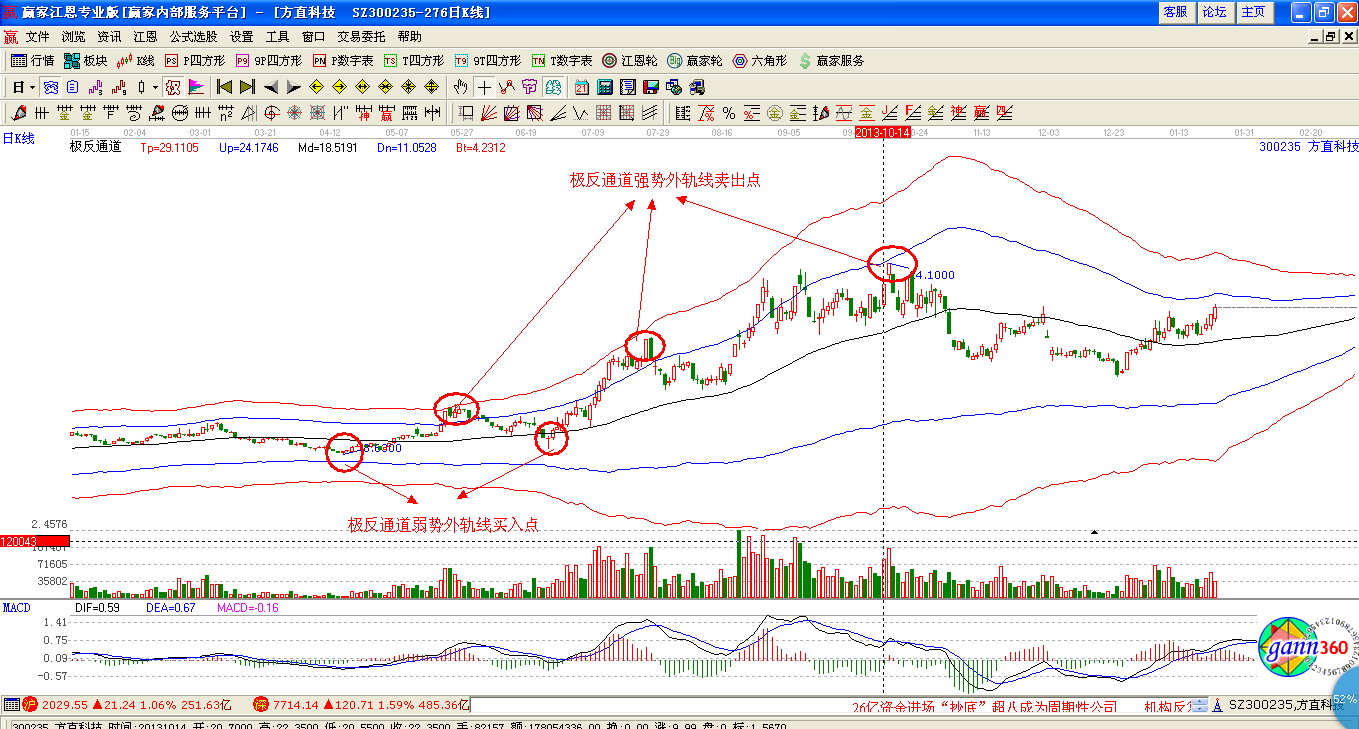
Task: Open the 公式选股 menu
Action: tap(194, 36)
